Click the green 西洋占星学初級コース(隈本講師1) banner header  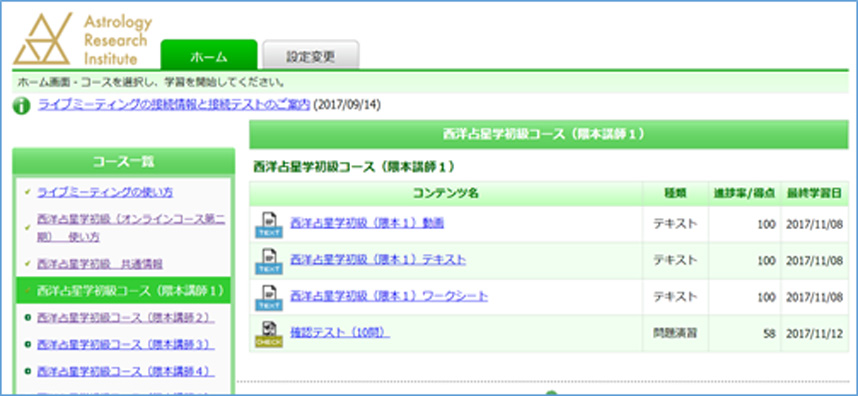click(549, 135)
